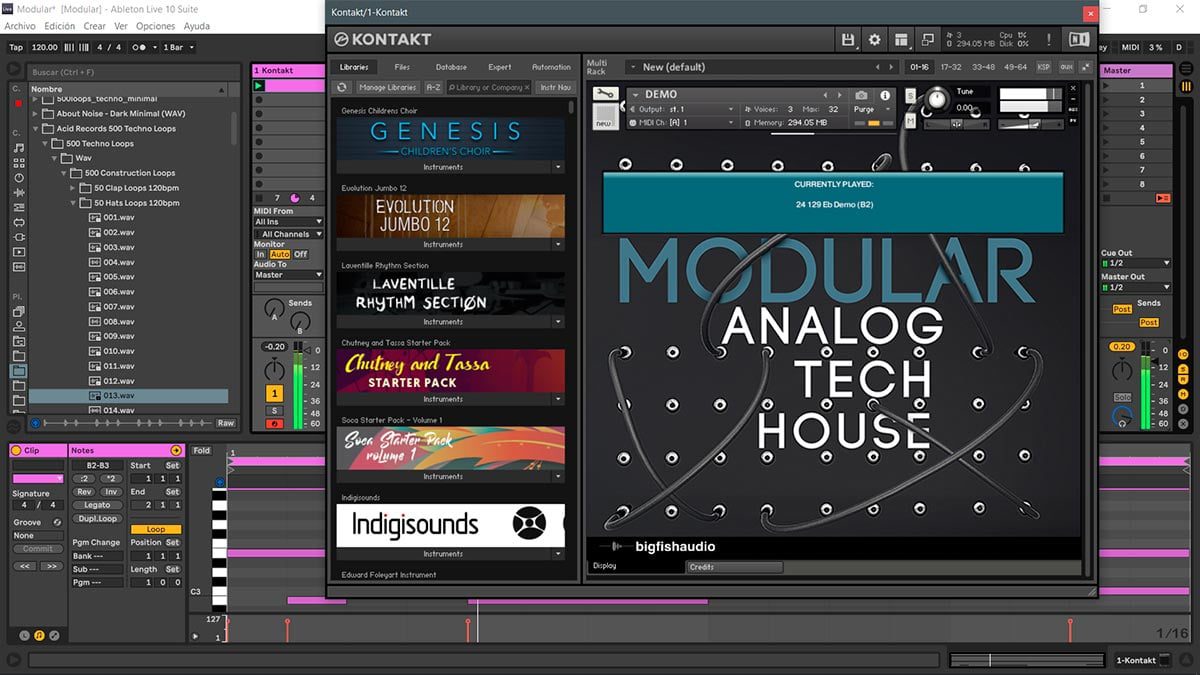Toggle the Raw button in browser preview

[x=226, y=423]
